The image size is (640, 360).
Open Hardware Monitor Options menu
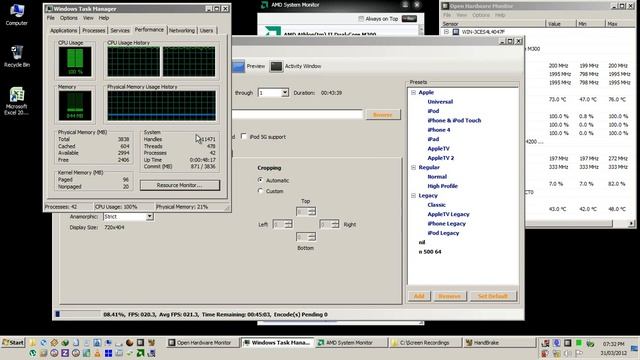coord(481,15)
